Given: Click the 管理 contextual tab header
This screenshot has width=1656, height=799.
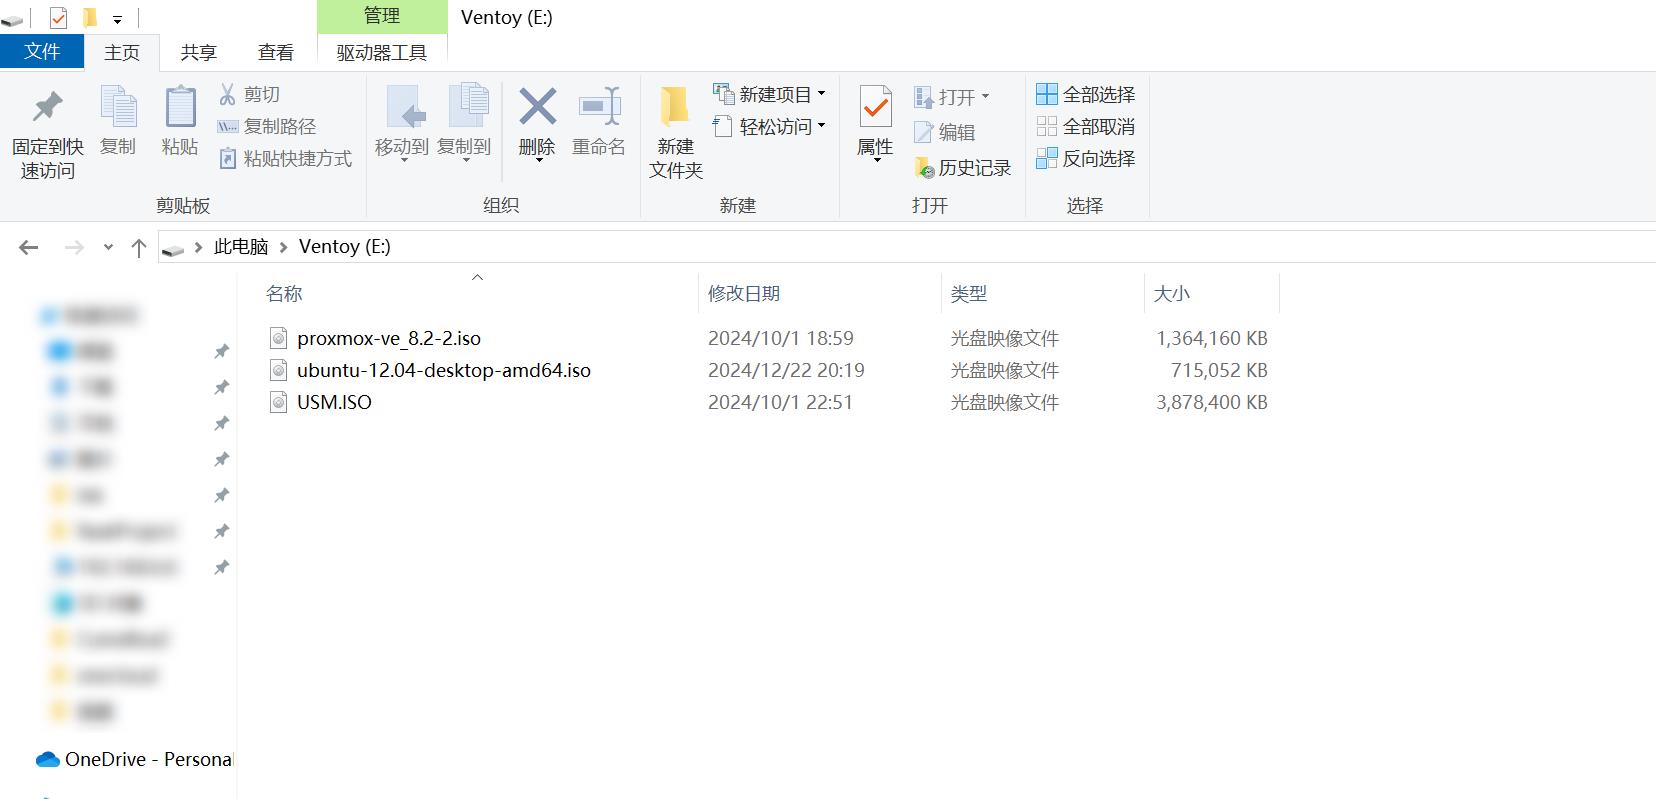Looking at the screenshot, I should tap(382, 16).
